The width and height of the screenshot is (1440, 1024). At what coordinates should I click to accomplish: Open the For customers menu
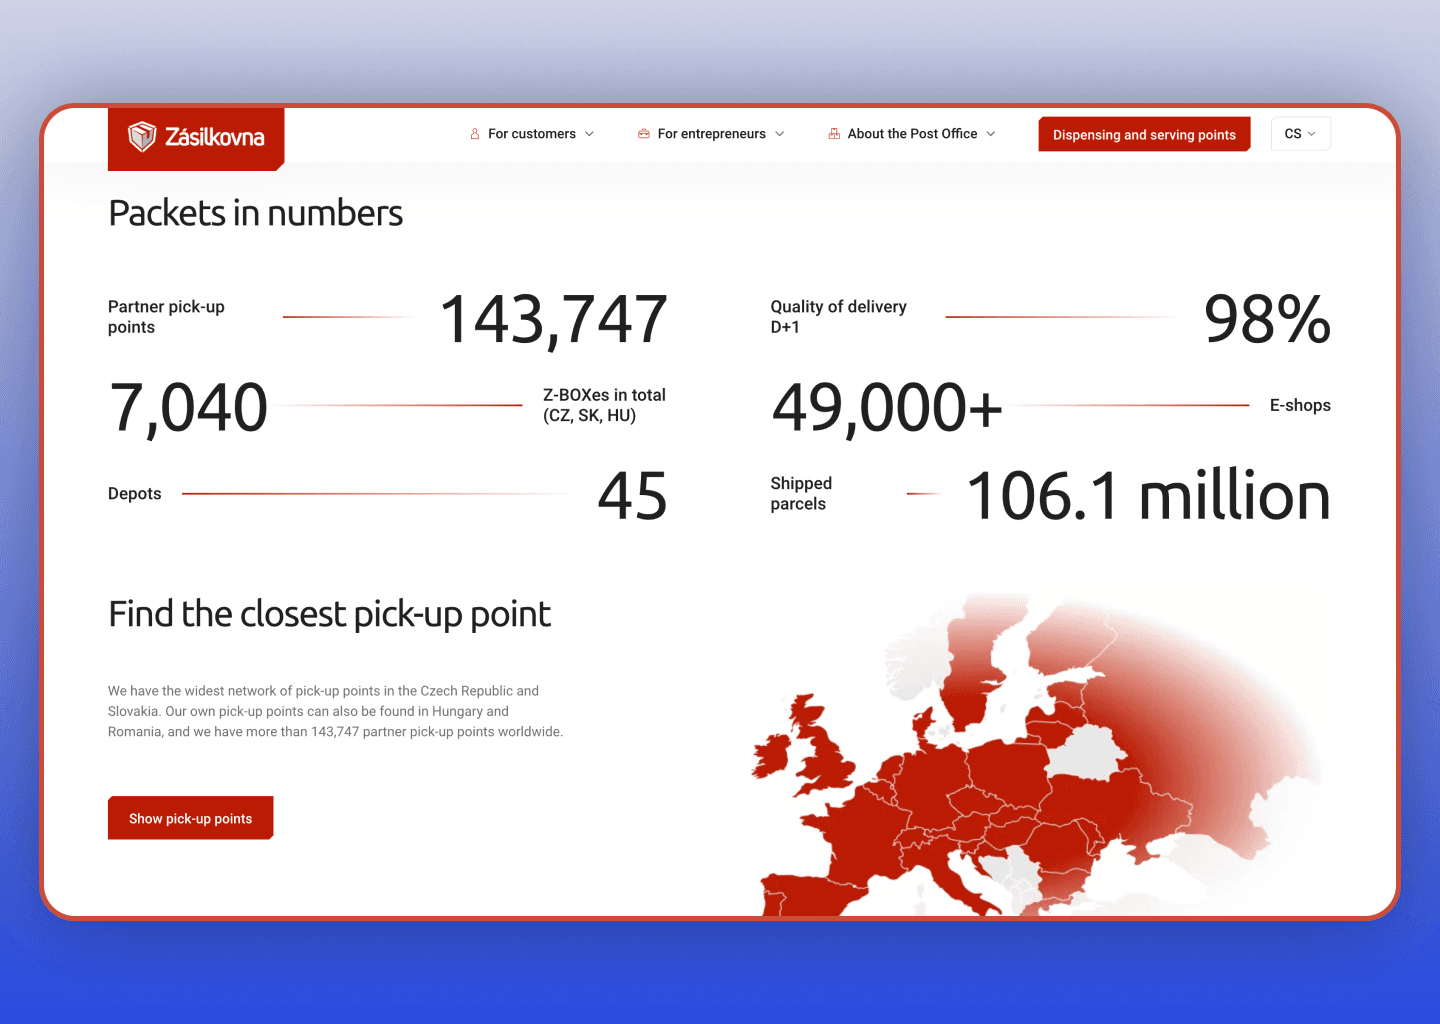click(x=531, y=134)
